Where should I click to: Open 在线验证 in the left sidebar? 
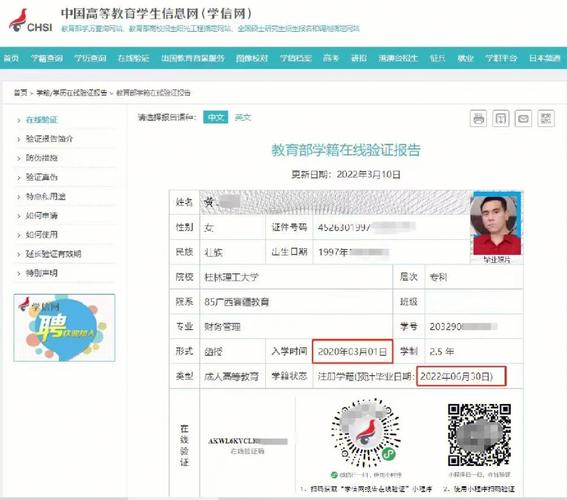coord(42,120)
